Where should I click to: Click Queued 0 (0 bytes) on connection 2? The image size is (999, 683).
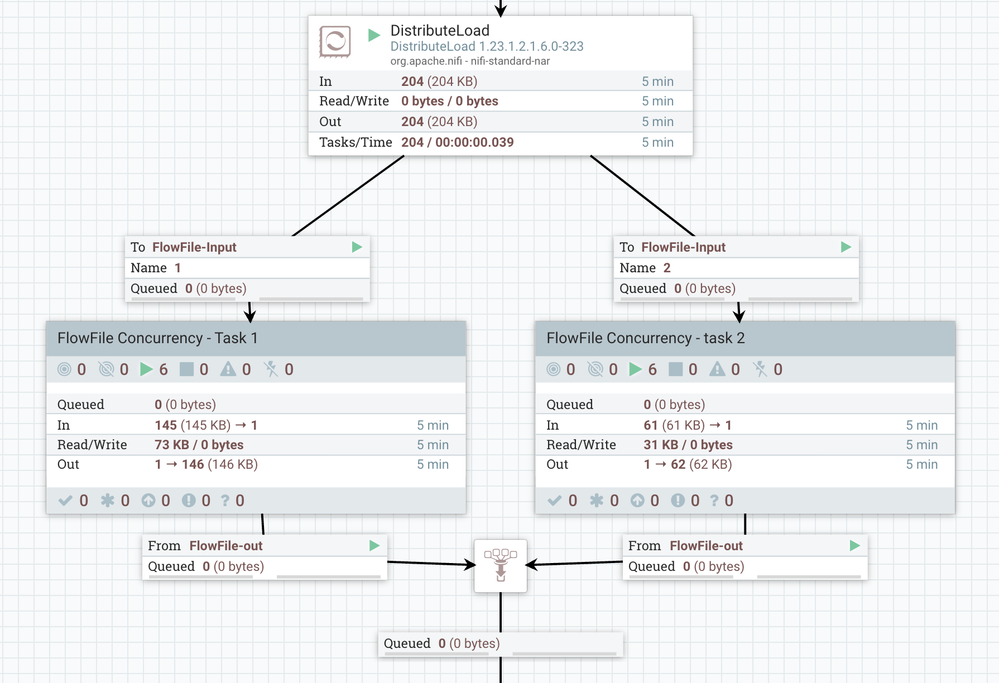(x=678, y=289)
